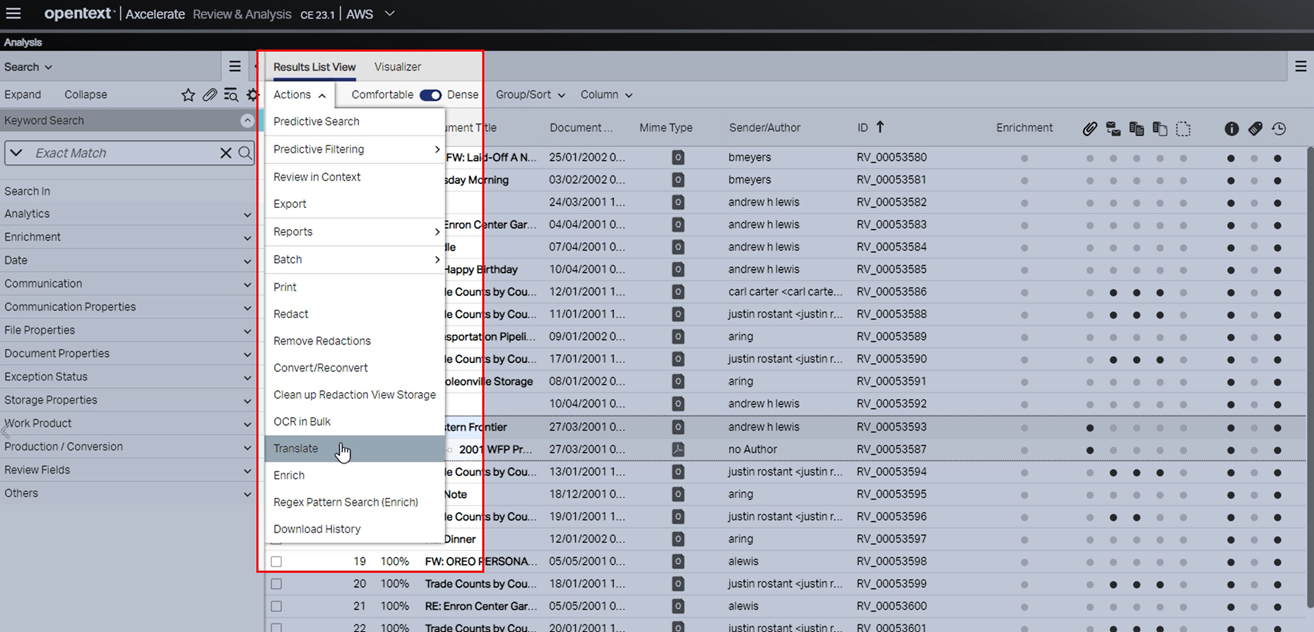Switch to the Visualizer tab
Screen dimensions: 1314x632
[398, 67]
